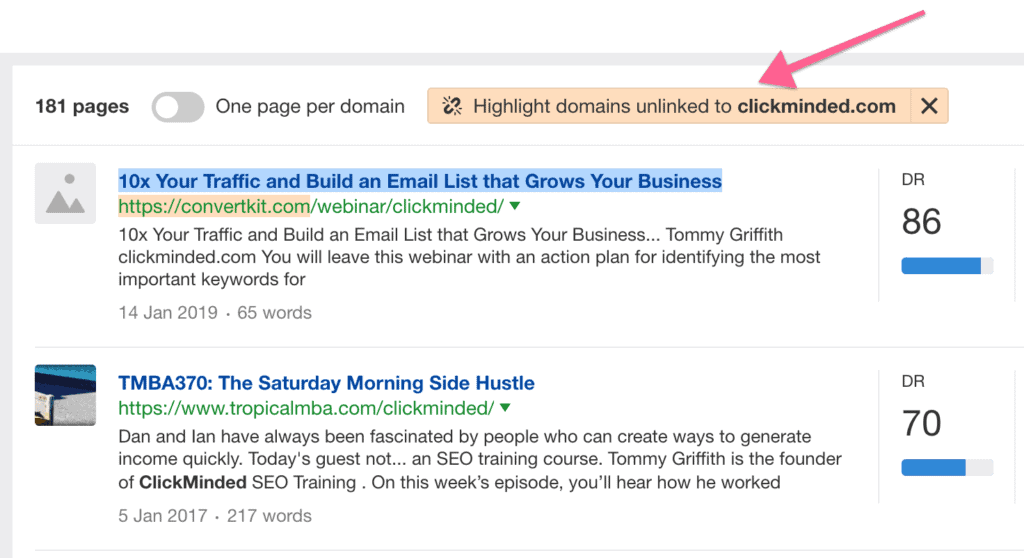Click the 14 Jan 2019 date text
This screenshot has width=1024, height=558.
click(x=168, y=313)
